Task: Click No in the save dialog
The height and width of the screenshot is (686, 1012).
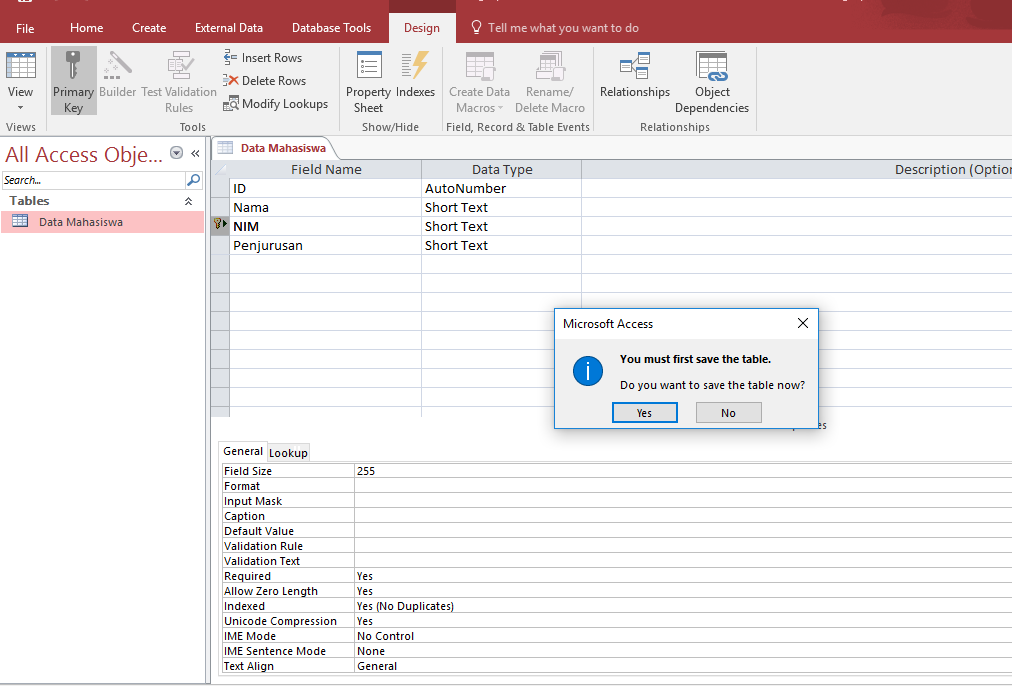Action: pyautogui.click(x=728, y=413)
